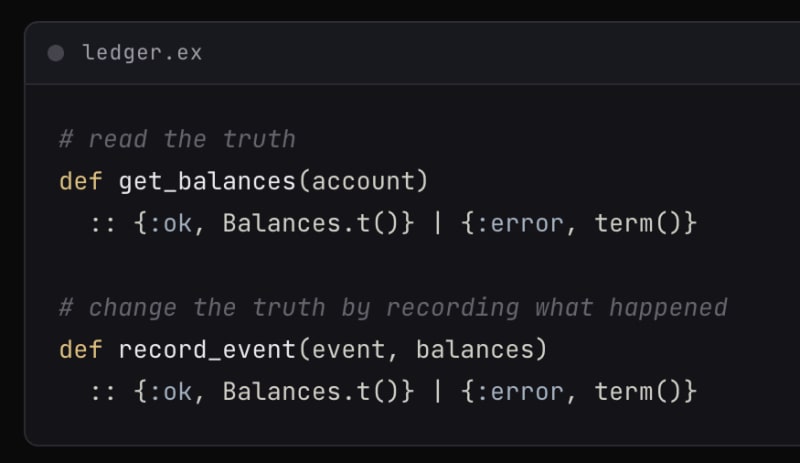Click the def keyword before record_event
Screen dimensions: 800x463
point(81,350)
